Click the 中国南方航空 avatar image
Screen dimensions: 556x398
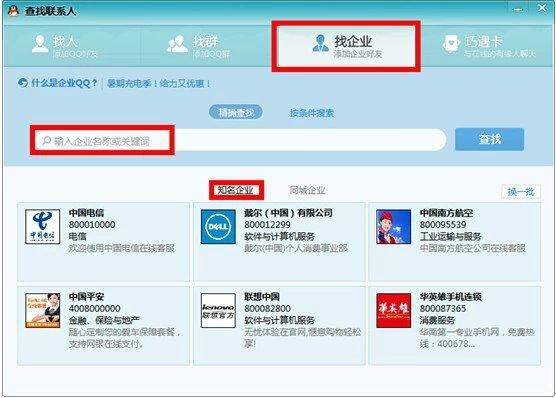(394, 226)
